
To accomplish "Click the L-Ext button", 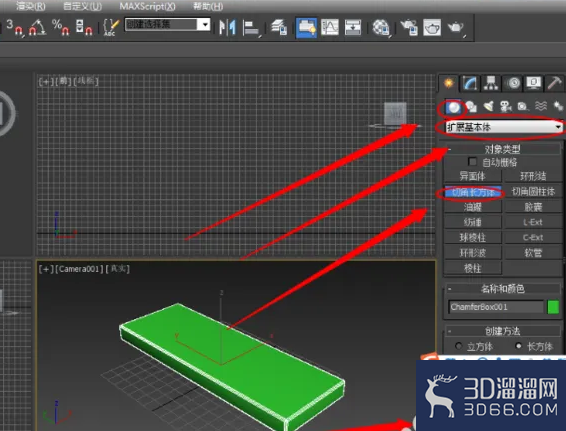I will point(533,222).
